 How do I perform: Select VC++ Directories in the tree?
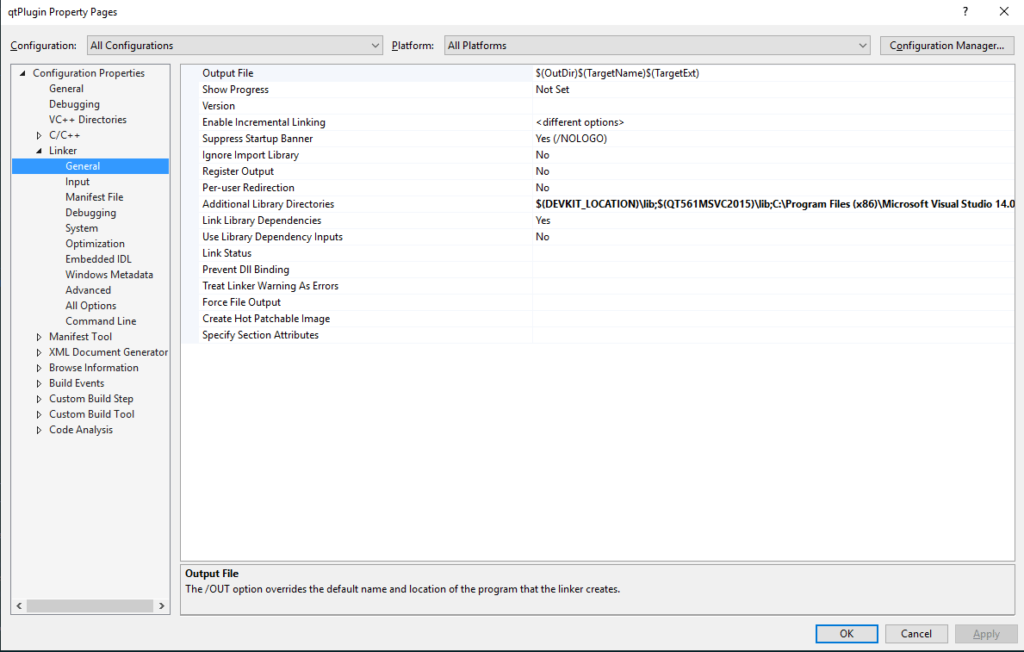(88, 120)
